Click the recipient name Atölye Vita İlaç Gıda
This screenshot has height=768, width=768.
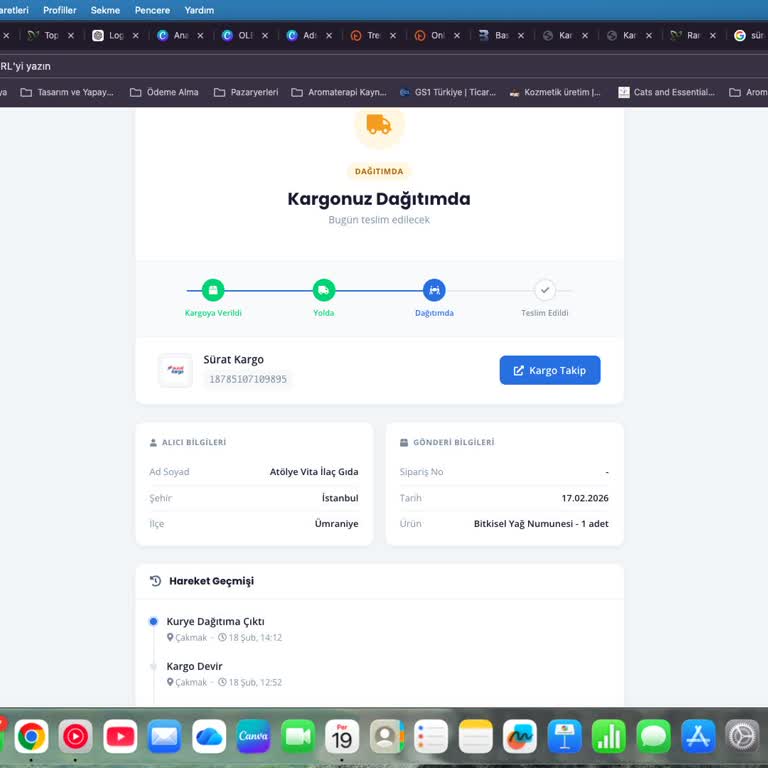point(314,472)
